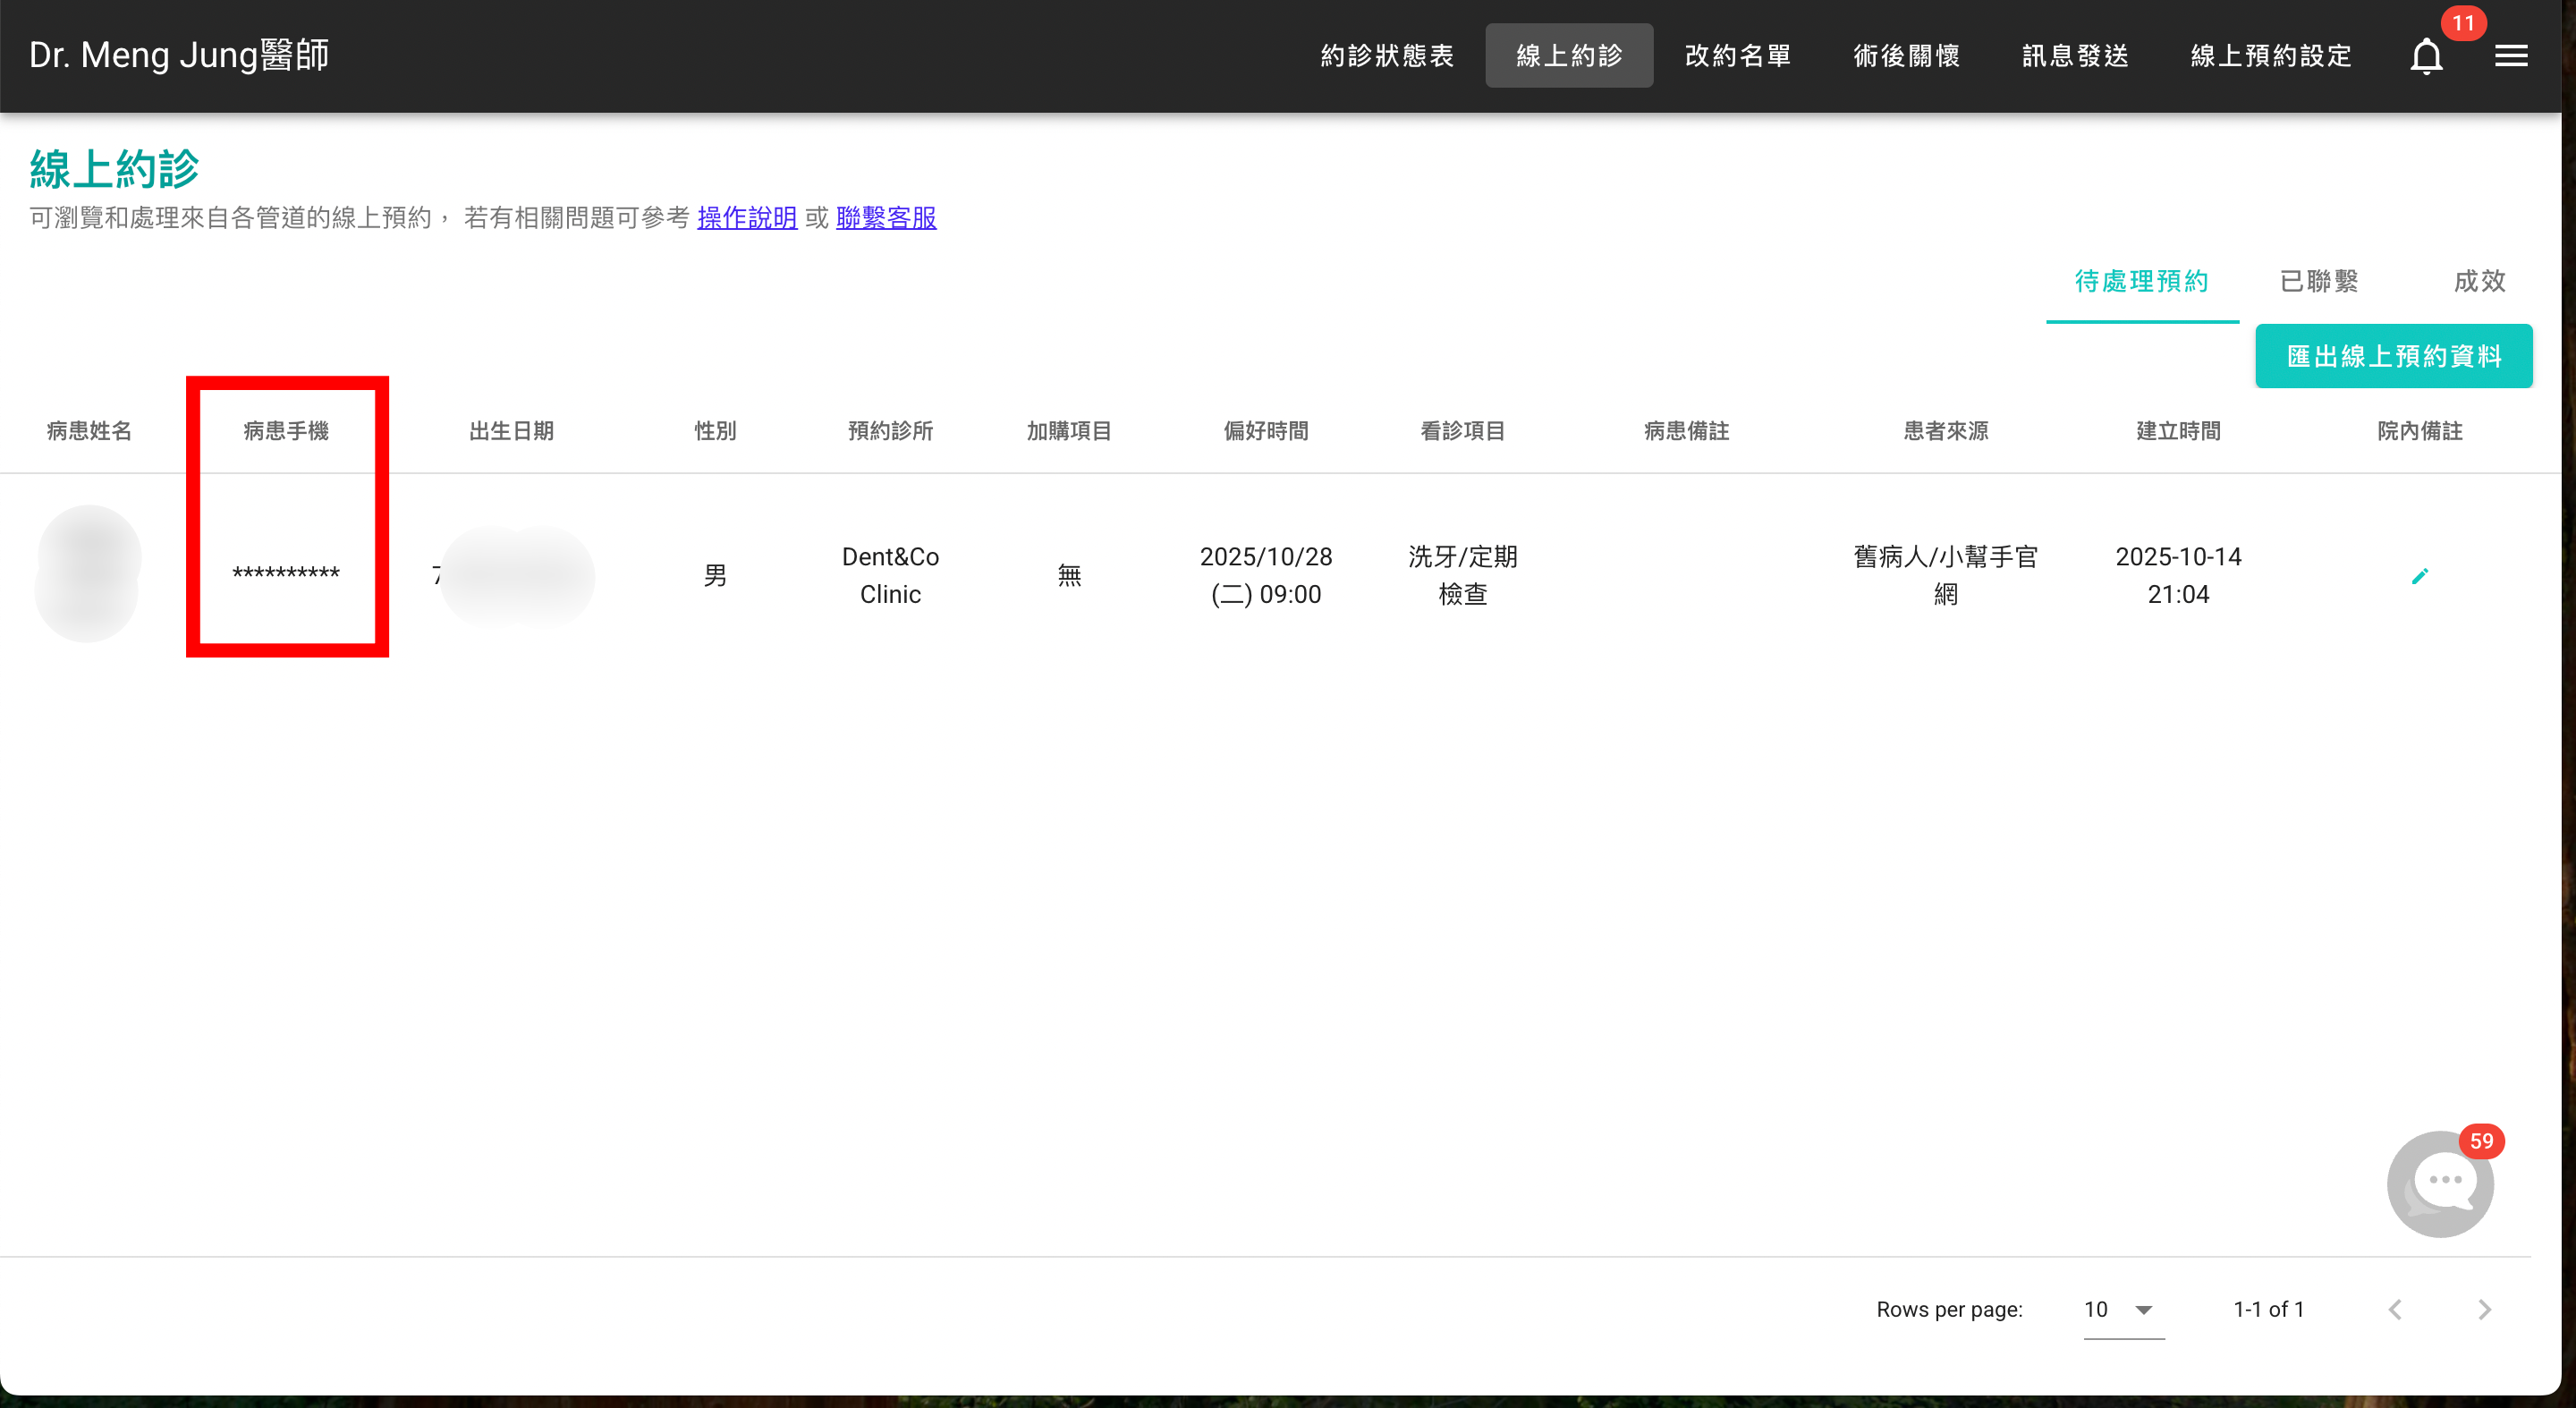Go to previous page with the left arrow

click(2396, 1309)
